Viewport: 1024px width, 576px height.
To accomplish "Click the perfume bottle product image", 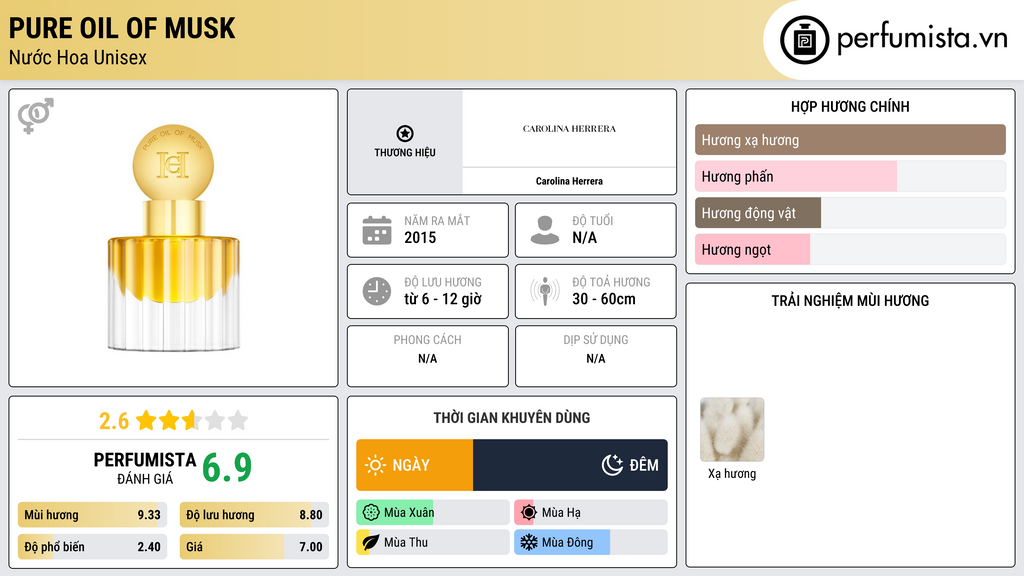I will click(x=173, y=240).
